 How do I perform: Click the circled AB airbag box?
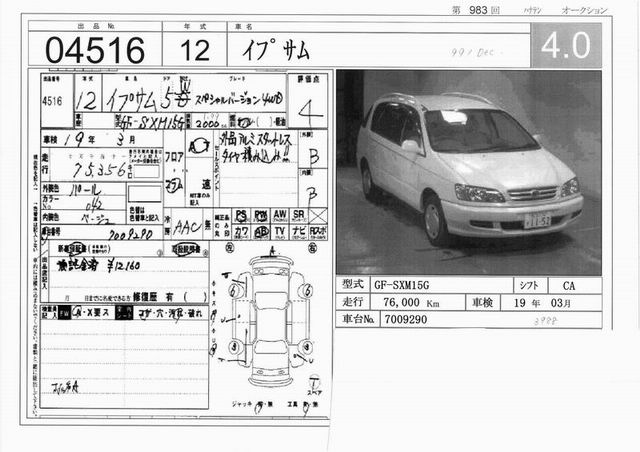click(x=260, y=231)
